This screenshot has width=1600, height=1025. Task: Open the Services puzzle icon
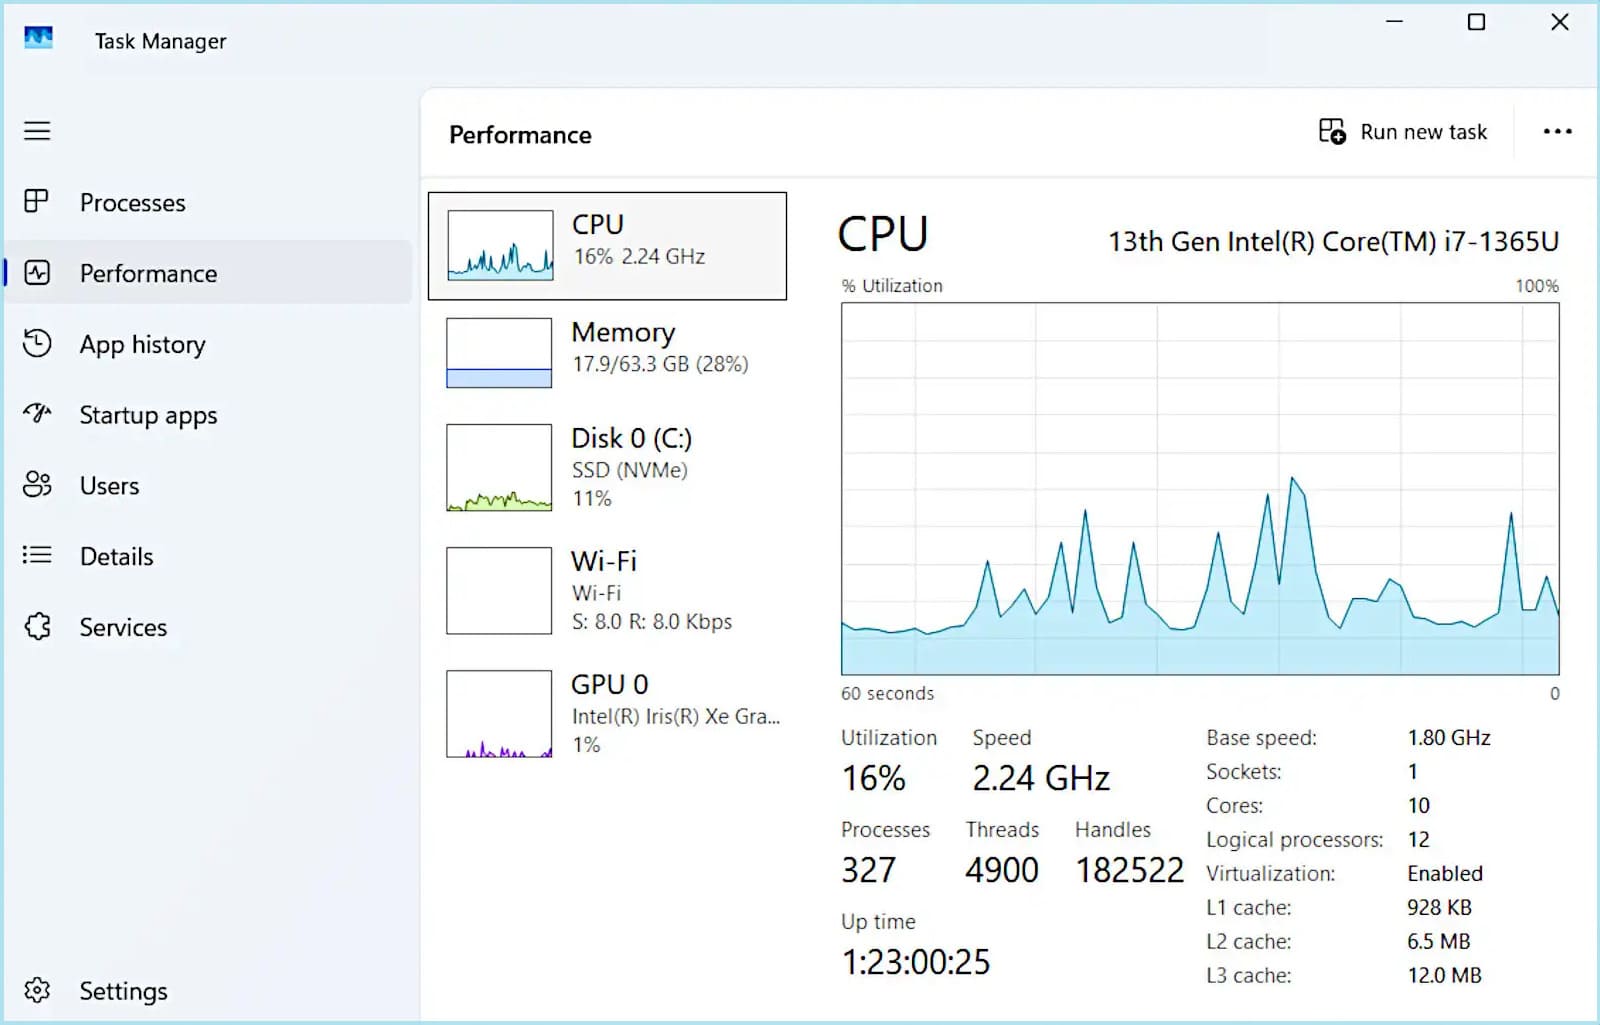(x=37, y=627)
